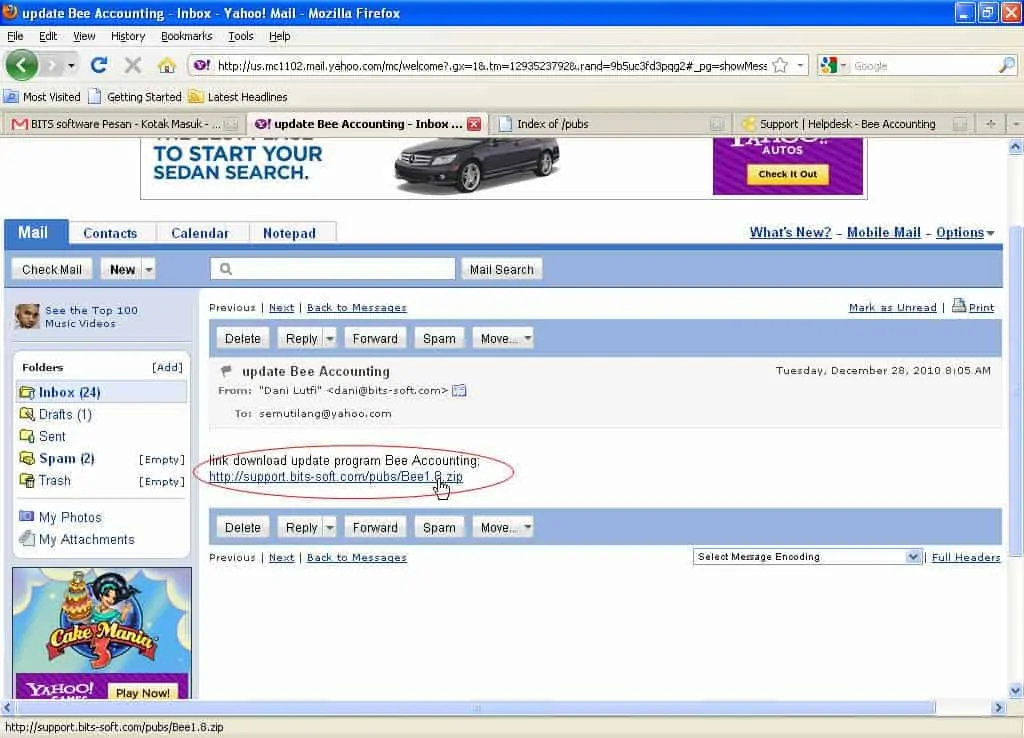Open the Sent folder icon
This screenshot has height=738, width=1024.
pos(27,436)
